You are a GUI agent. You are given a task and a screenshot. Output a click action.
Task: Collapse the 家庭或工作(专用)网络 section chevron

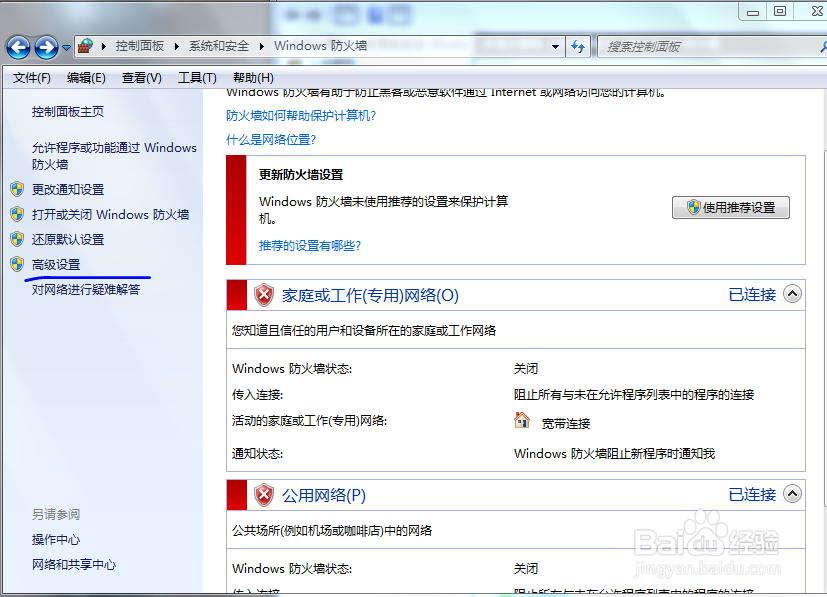click(x=792, y=294)
